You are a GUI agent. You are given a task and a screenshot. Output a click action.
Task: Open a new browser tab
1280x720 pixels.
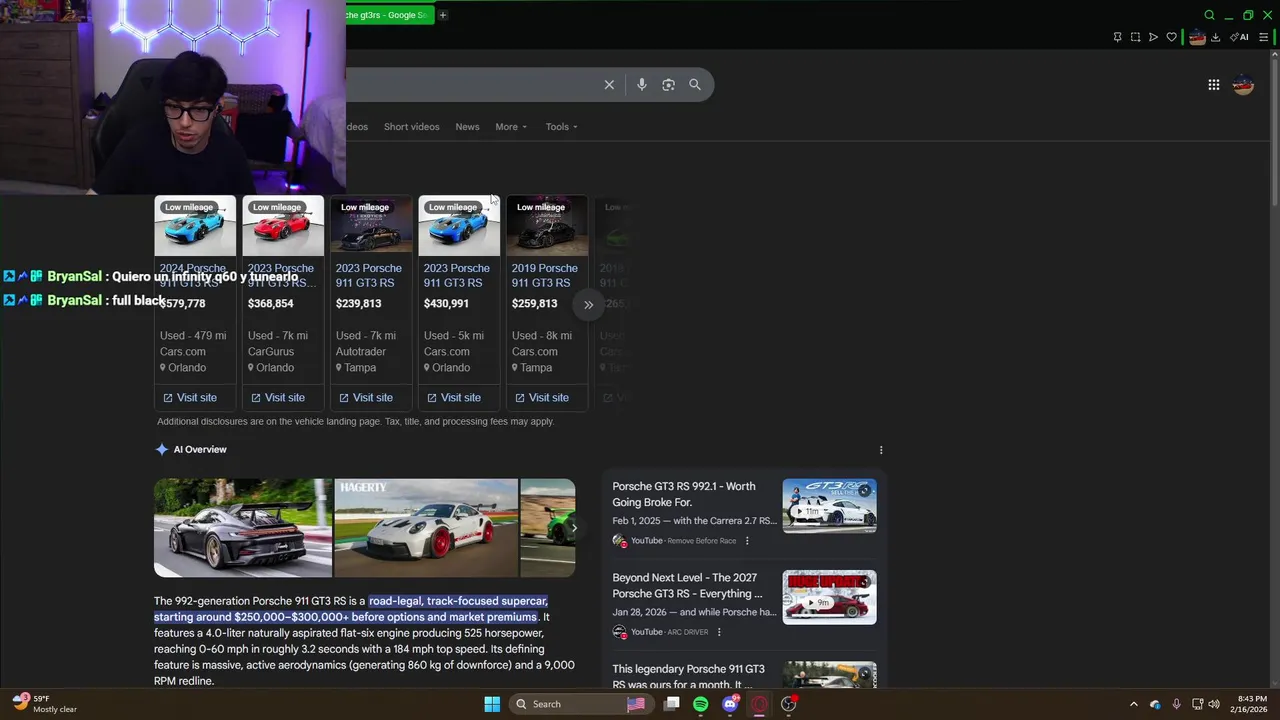443,15
